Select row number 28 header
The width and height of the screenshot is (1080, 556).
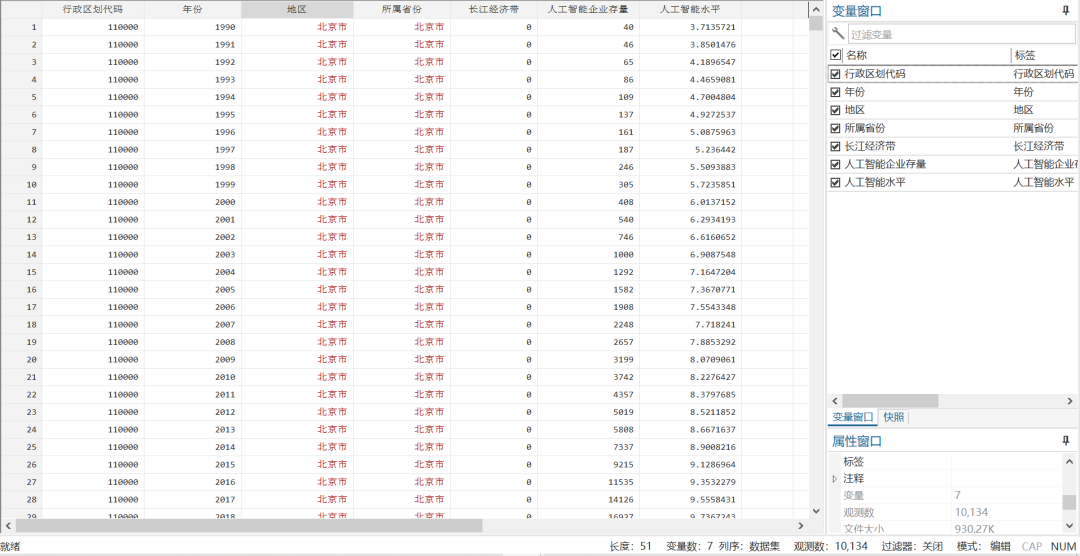pos(21,500)
